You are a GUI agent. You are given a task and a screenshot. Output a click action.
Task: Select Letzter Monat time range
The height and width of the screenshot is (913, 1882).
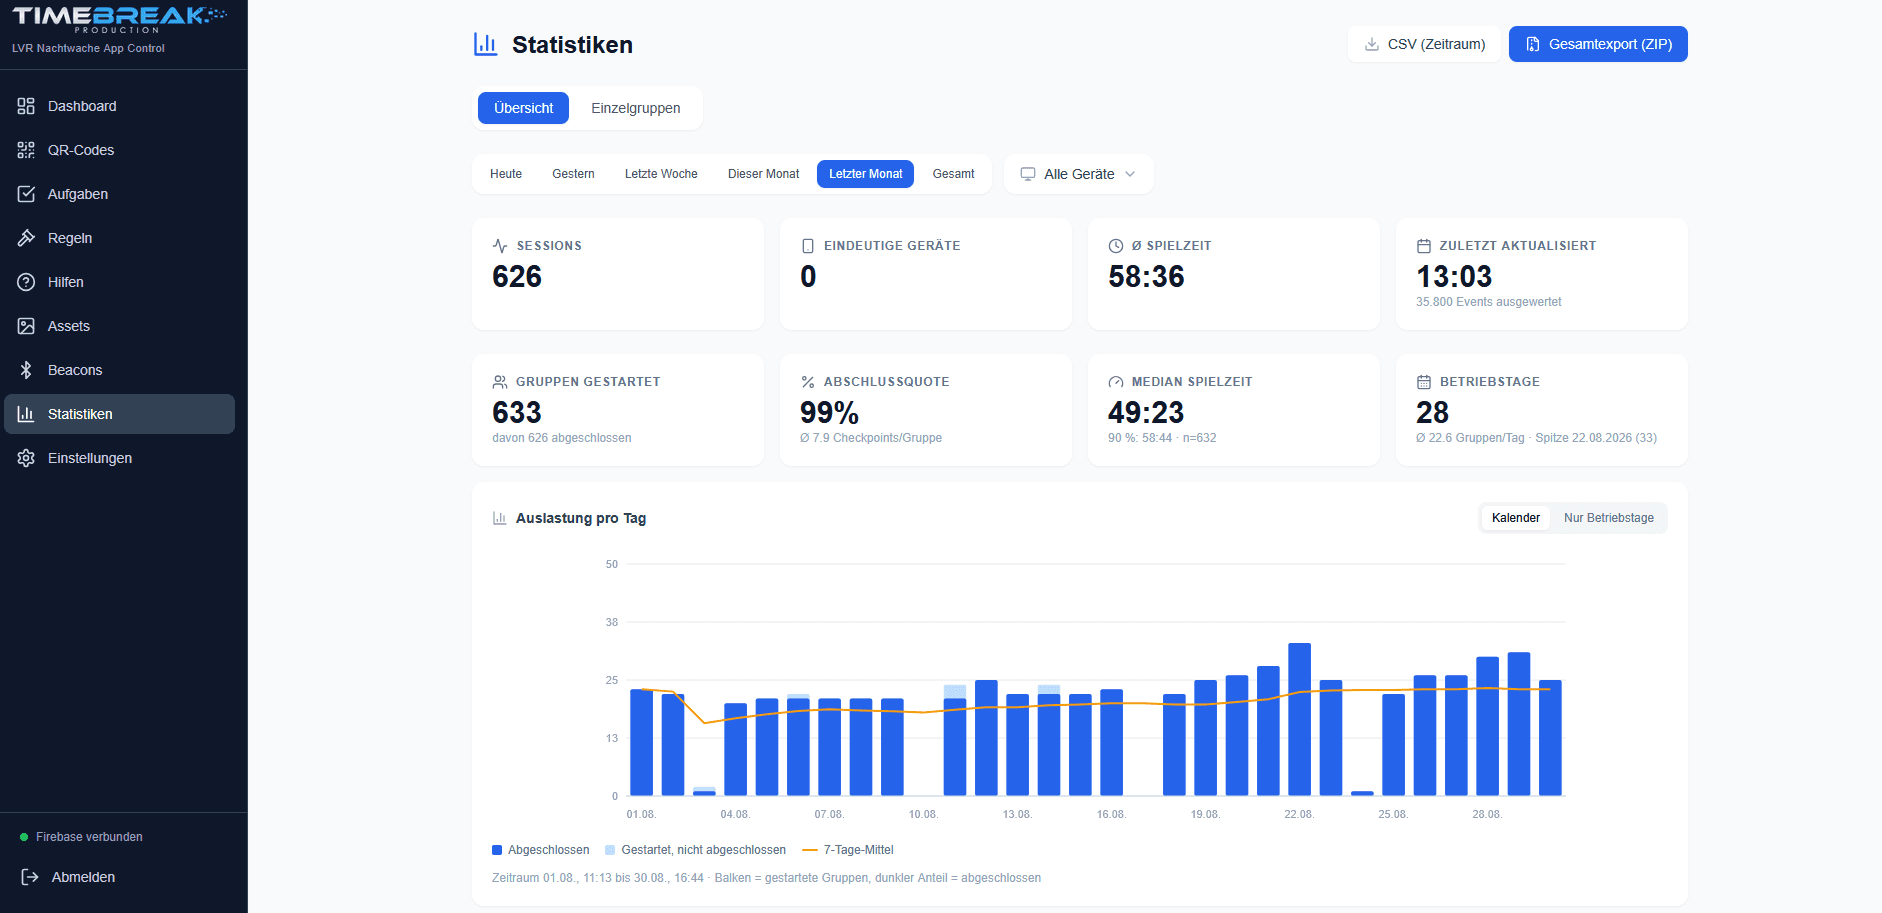[865, 174]
